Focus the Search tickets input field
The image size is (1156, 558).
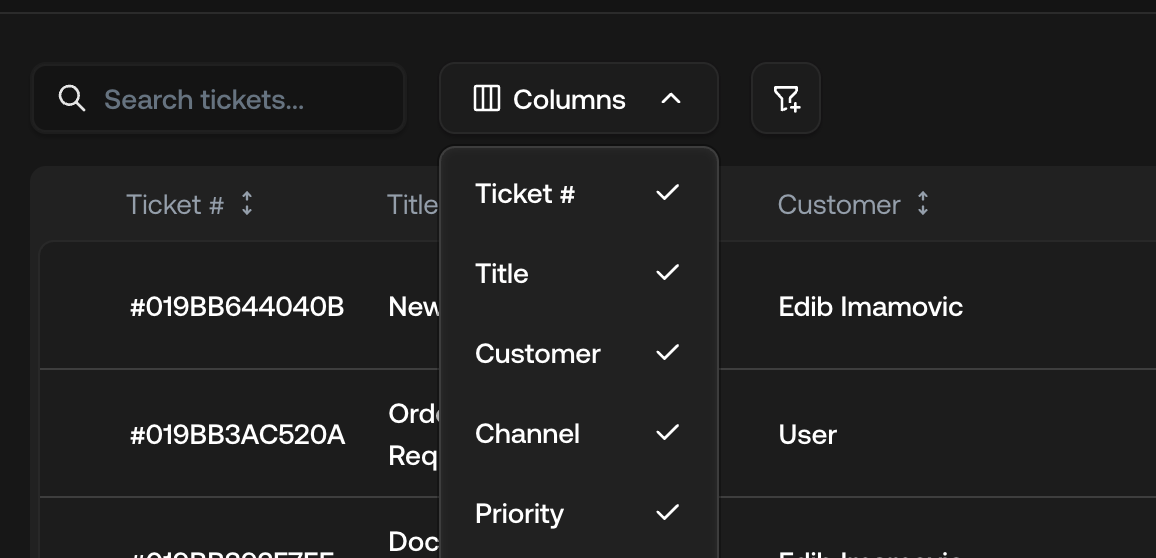pyautogui.click(x=218, y=99)
